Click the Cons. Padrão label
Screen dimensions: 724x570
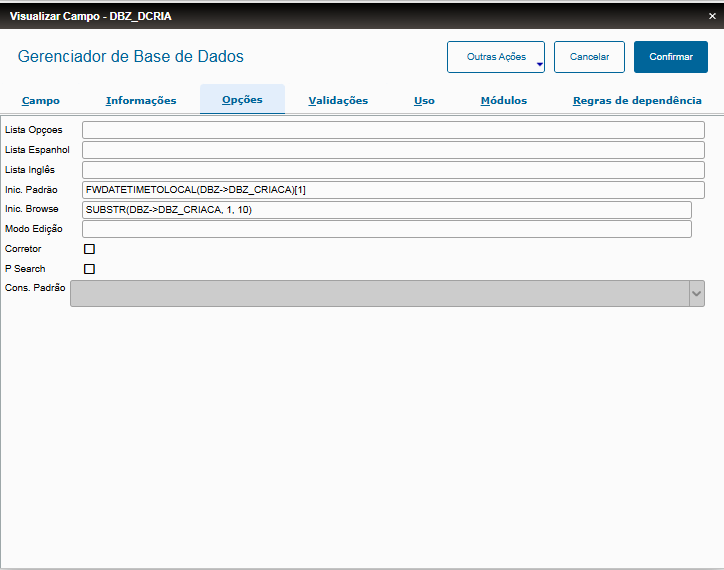(x=35, y=288)
